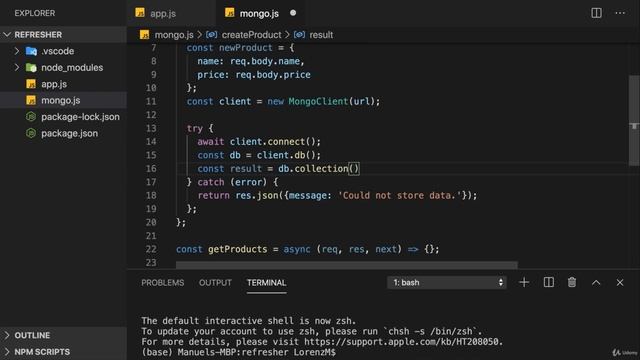This screenshot has height=360, width=640.
Task: Switch to the app.js tab
Action: [162, 13]
